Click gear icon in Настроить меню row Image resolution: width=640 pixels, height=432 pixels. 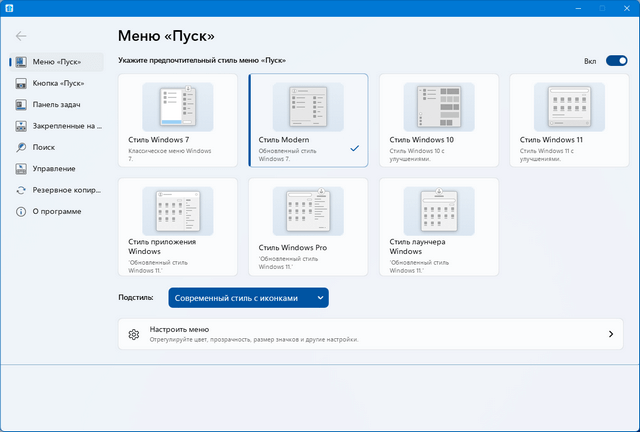(x=134, y=334)
